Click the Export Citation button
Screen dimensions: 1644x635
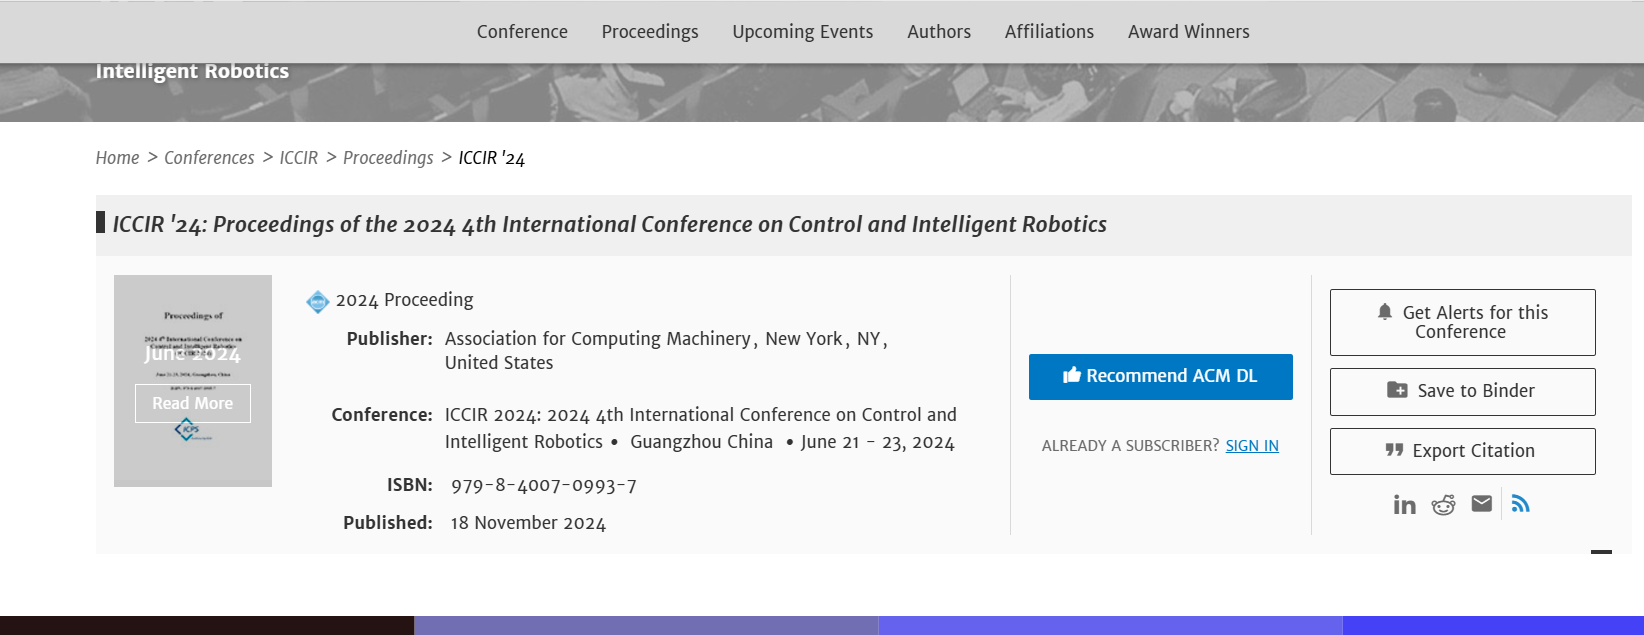pos(1463,451)
